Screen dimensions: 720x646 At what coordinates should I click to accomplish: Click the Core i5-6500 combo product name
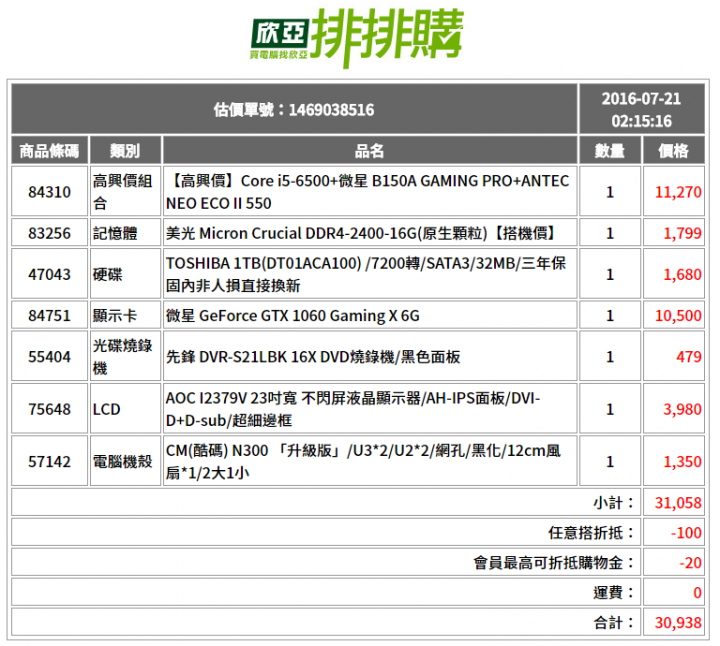point(367,192)
